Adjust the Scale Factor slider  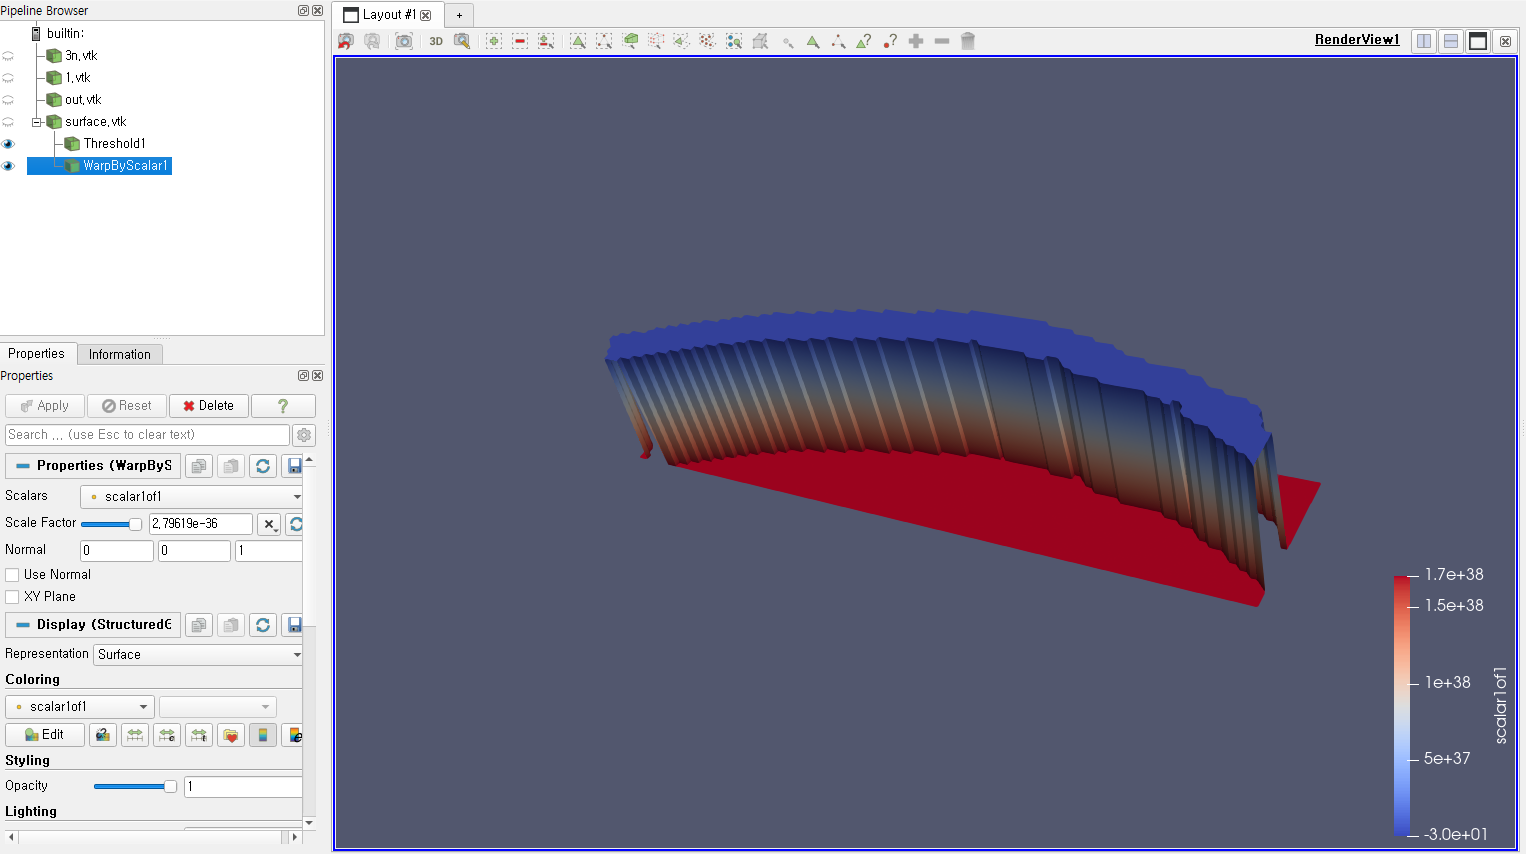(112, 524)
